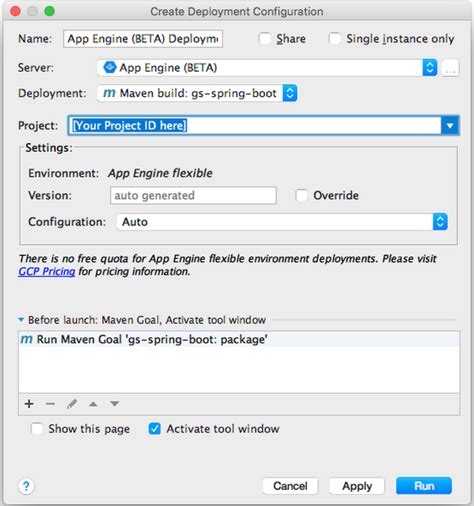Image resolution: width=474 pixels, height=506 pixels.
Task: Enable the Show this page checkbox
Action: click(x=37, y=429)
